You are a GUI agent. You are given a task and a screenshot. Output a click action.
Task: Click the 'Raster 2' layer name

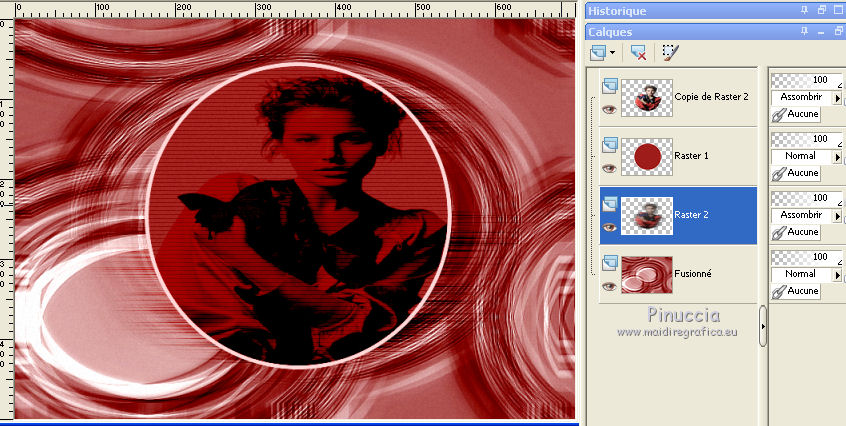point(691,215)
